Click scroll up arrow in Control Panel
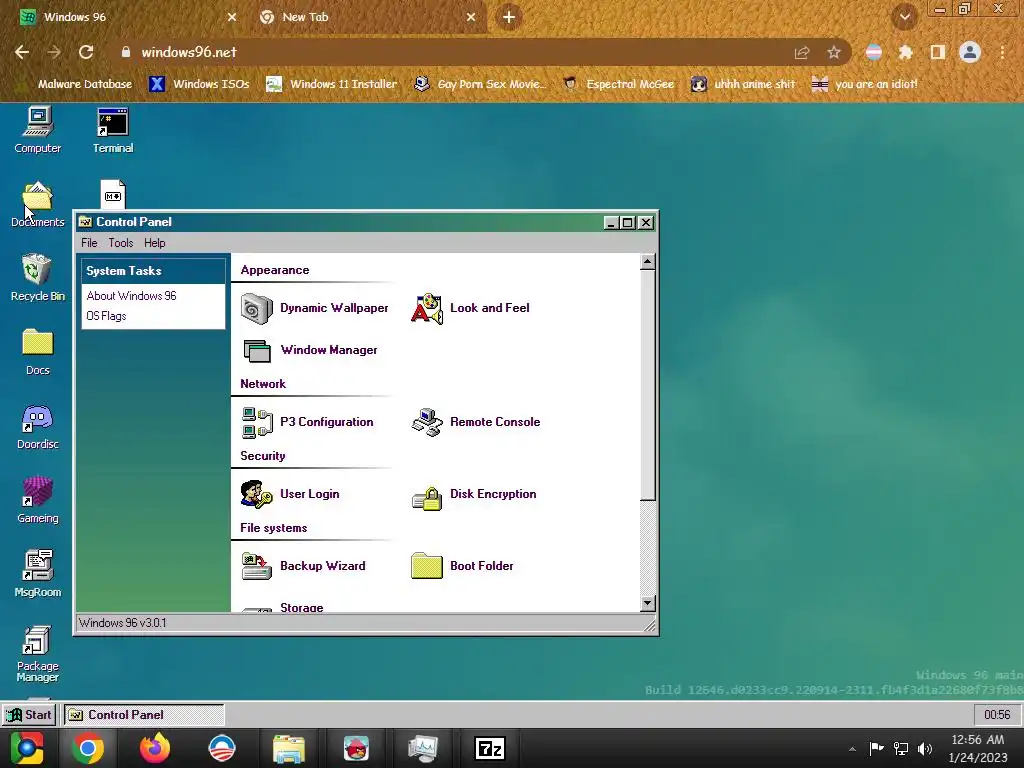Viewport: 1024px width, 768px height. (647, 262)
